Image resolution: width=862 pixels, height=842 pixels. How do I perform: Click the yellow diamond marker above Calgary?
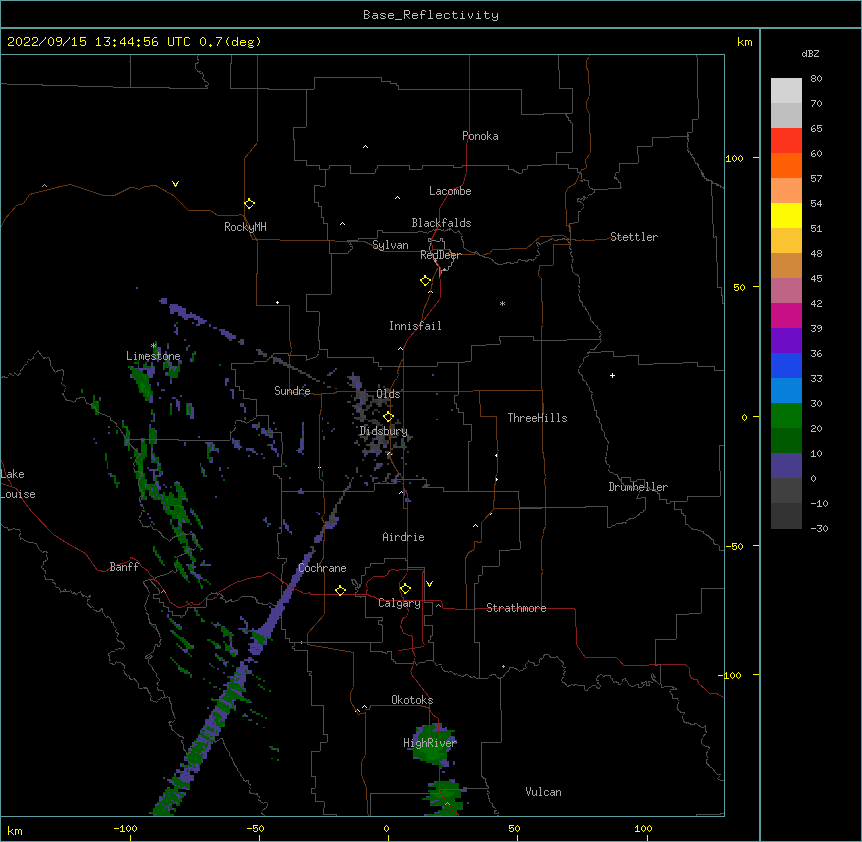point(405,589)
